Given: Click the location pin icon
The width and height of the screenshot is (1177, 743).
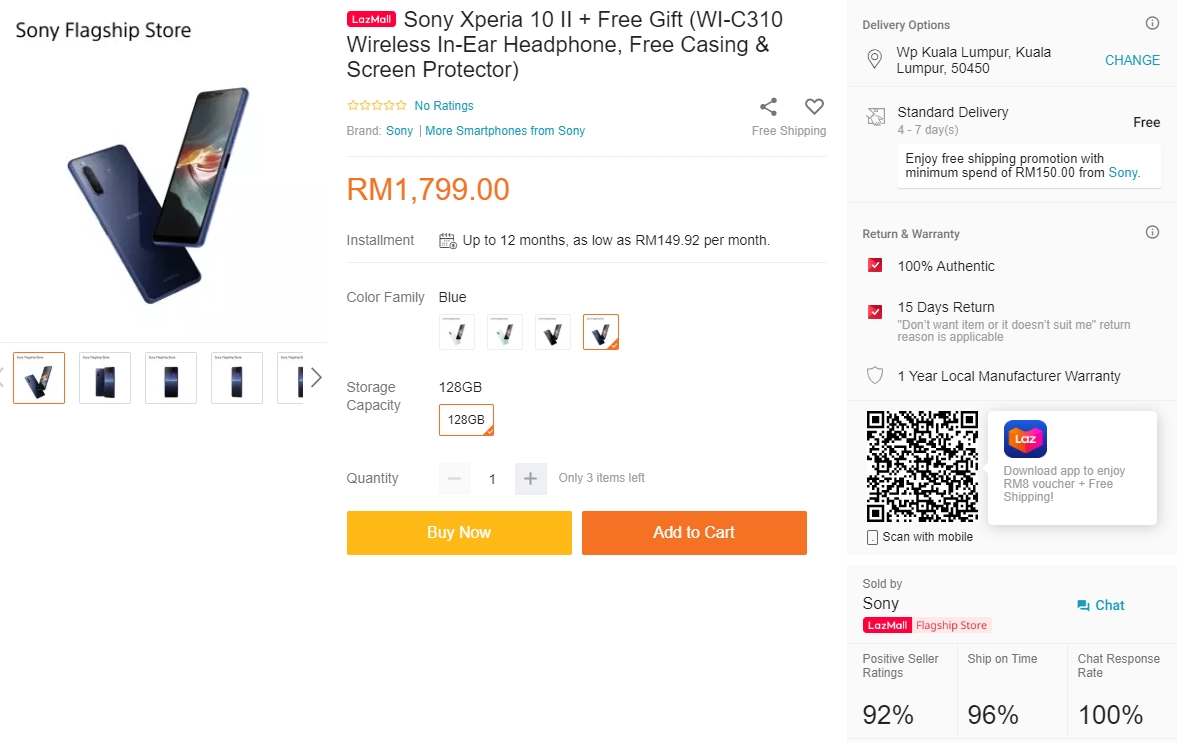Looking at the screenshot, I should tap(874, 60).
